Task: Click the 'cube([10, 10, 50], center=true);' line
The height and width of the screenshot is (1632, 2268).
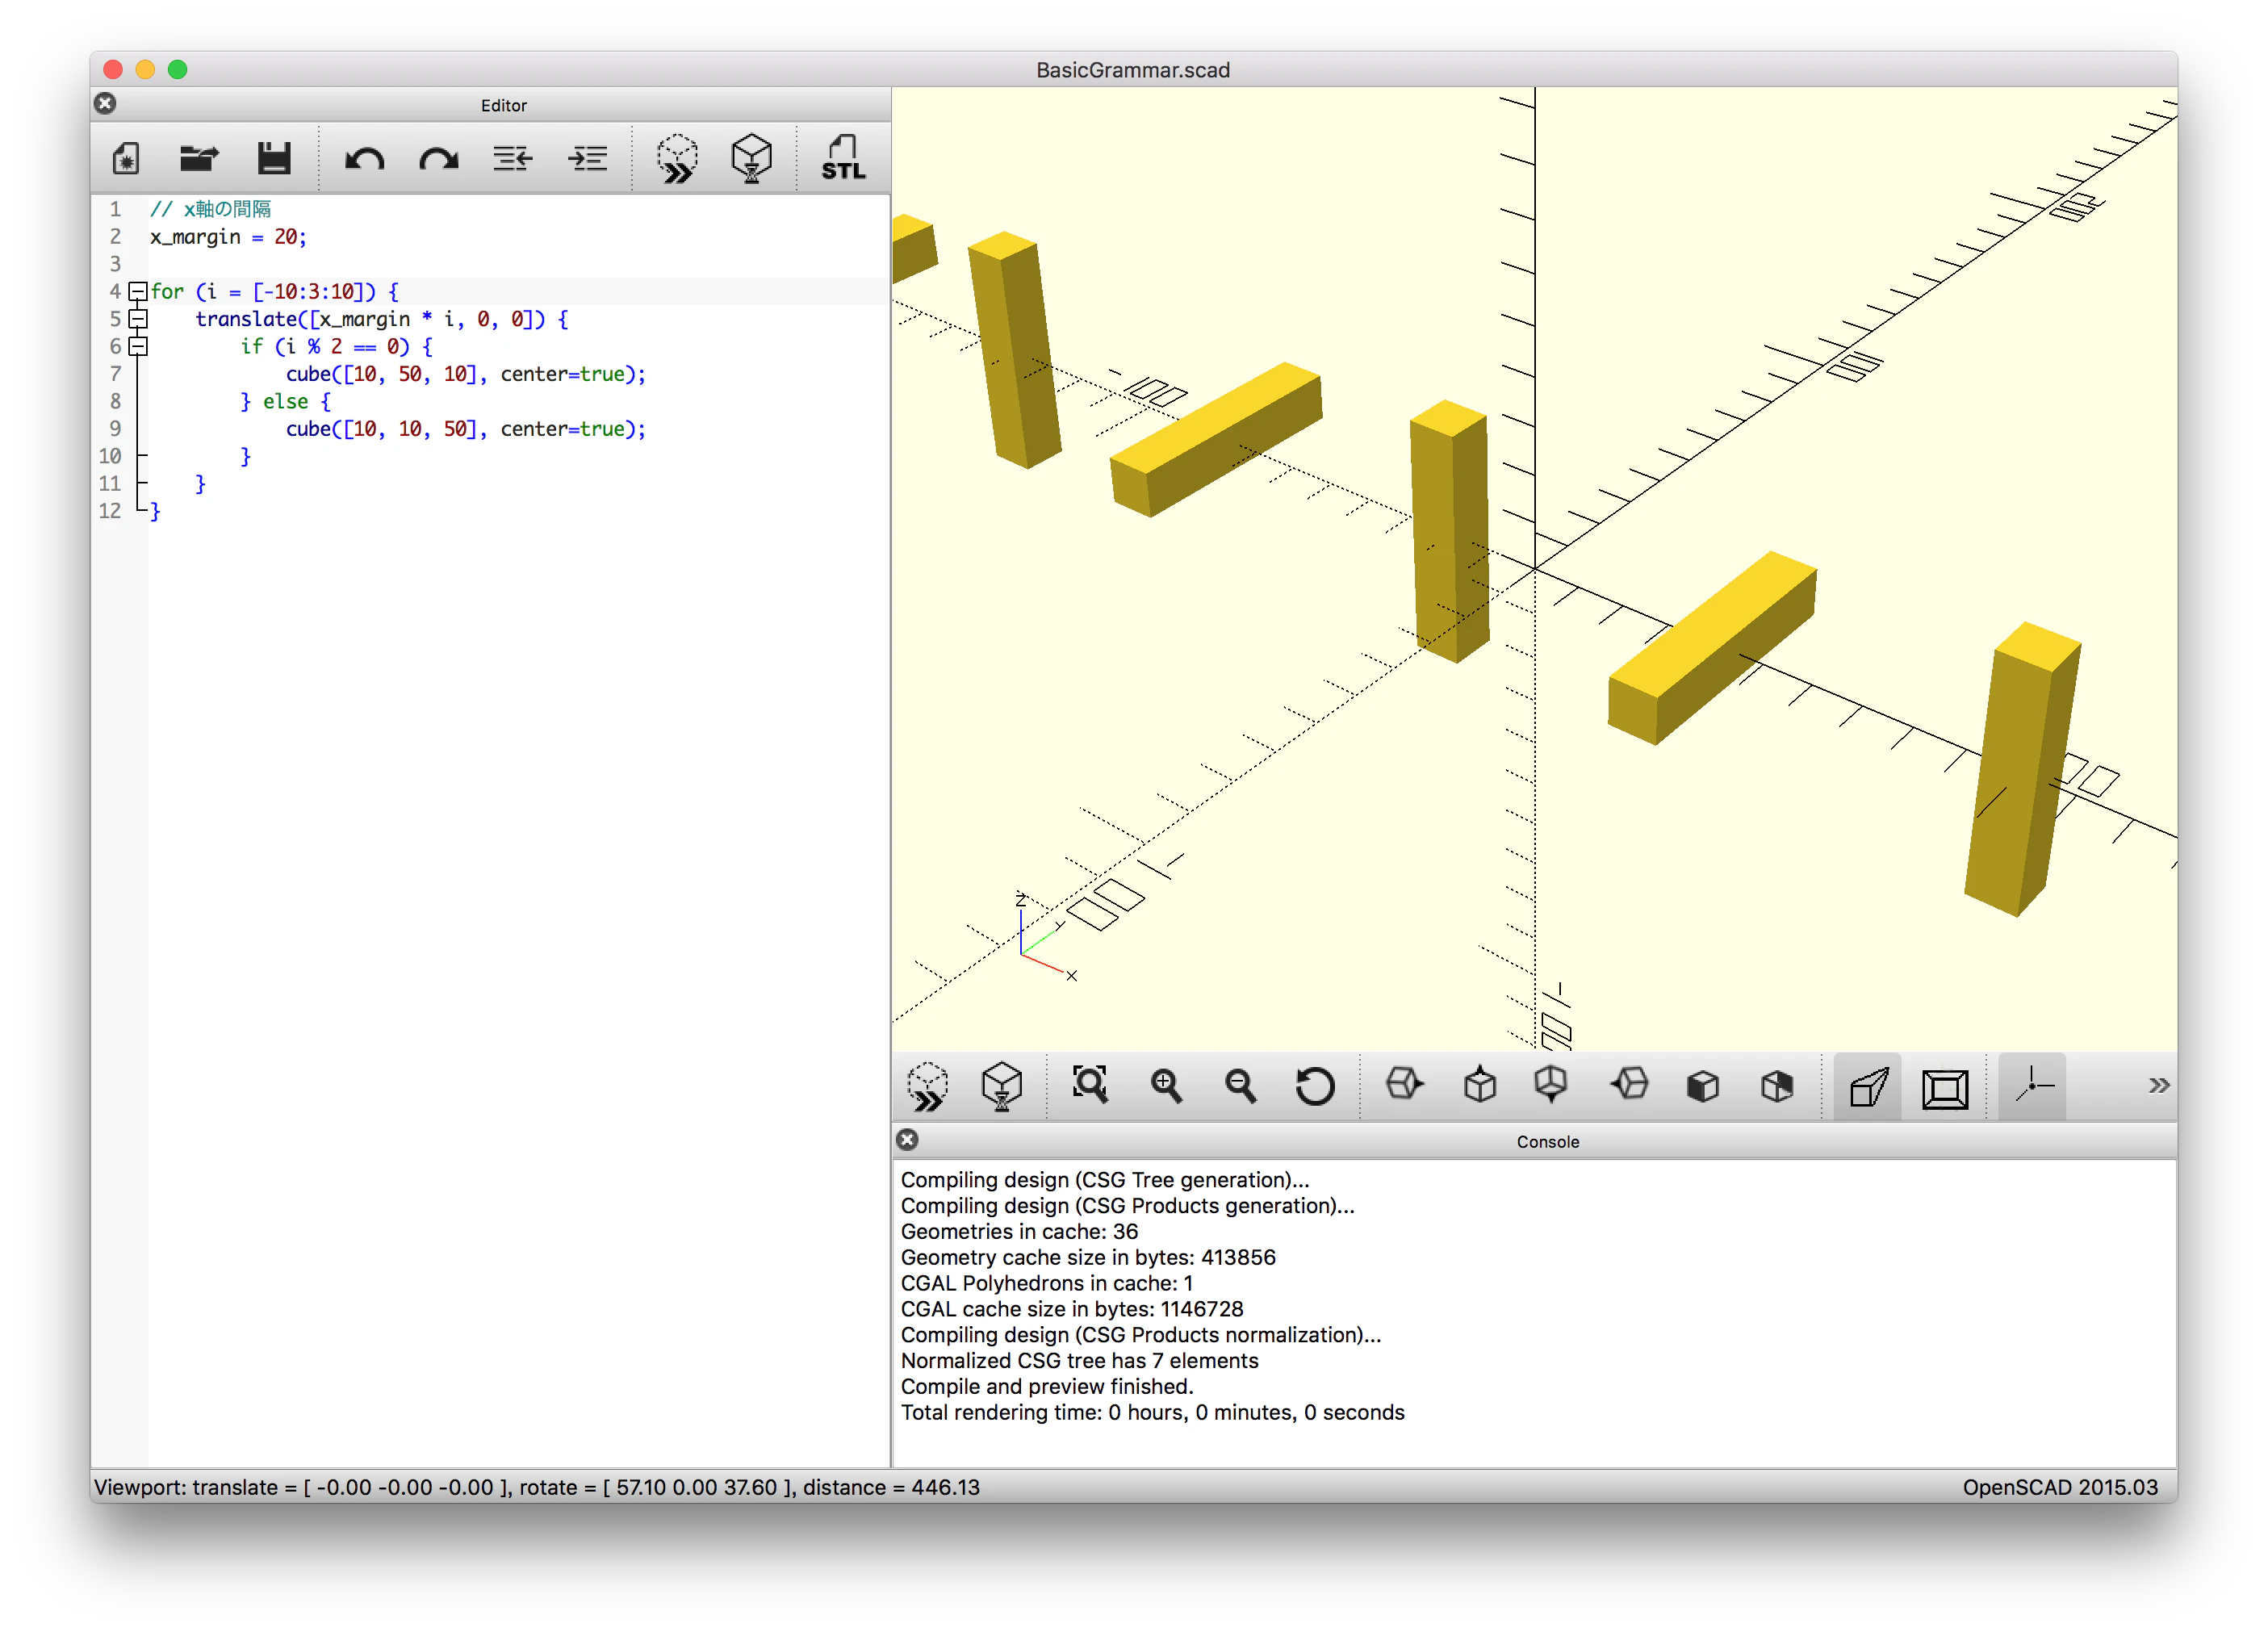Action: click(466, 429)
